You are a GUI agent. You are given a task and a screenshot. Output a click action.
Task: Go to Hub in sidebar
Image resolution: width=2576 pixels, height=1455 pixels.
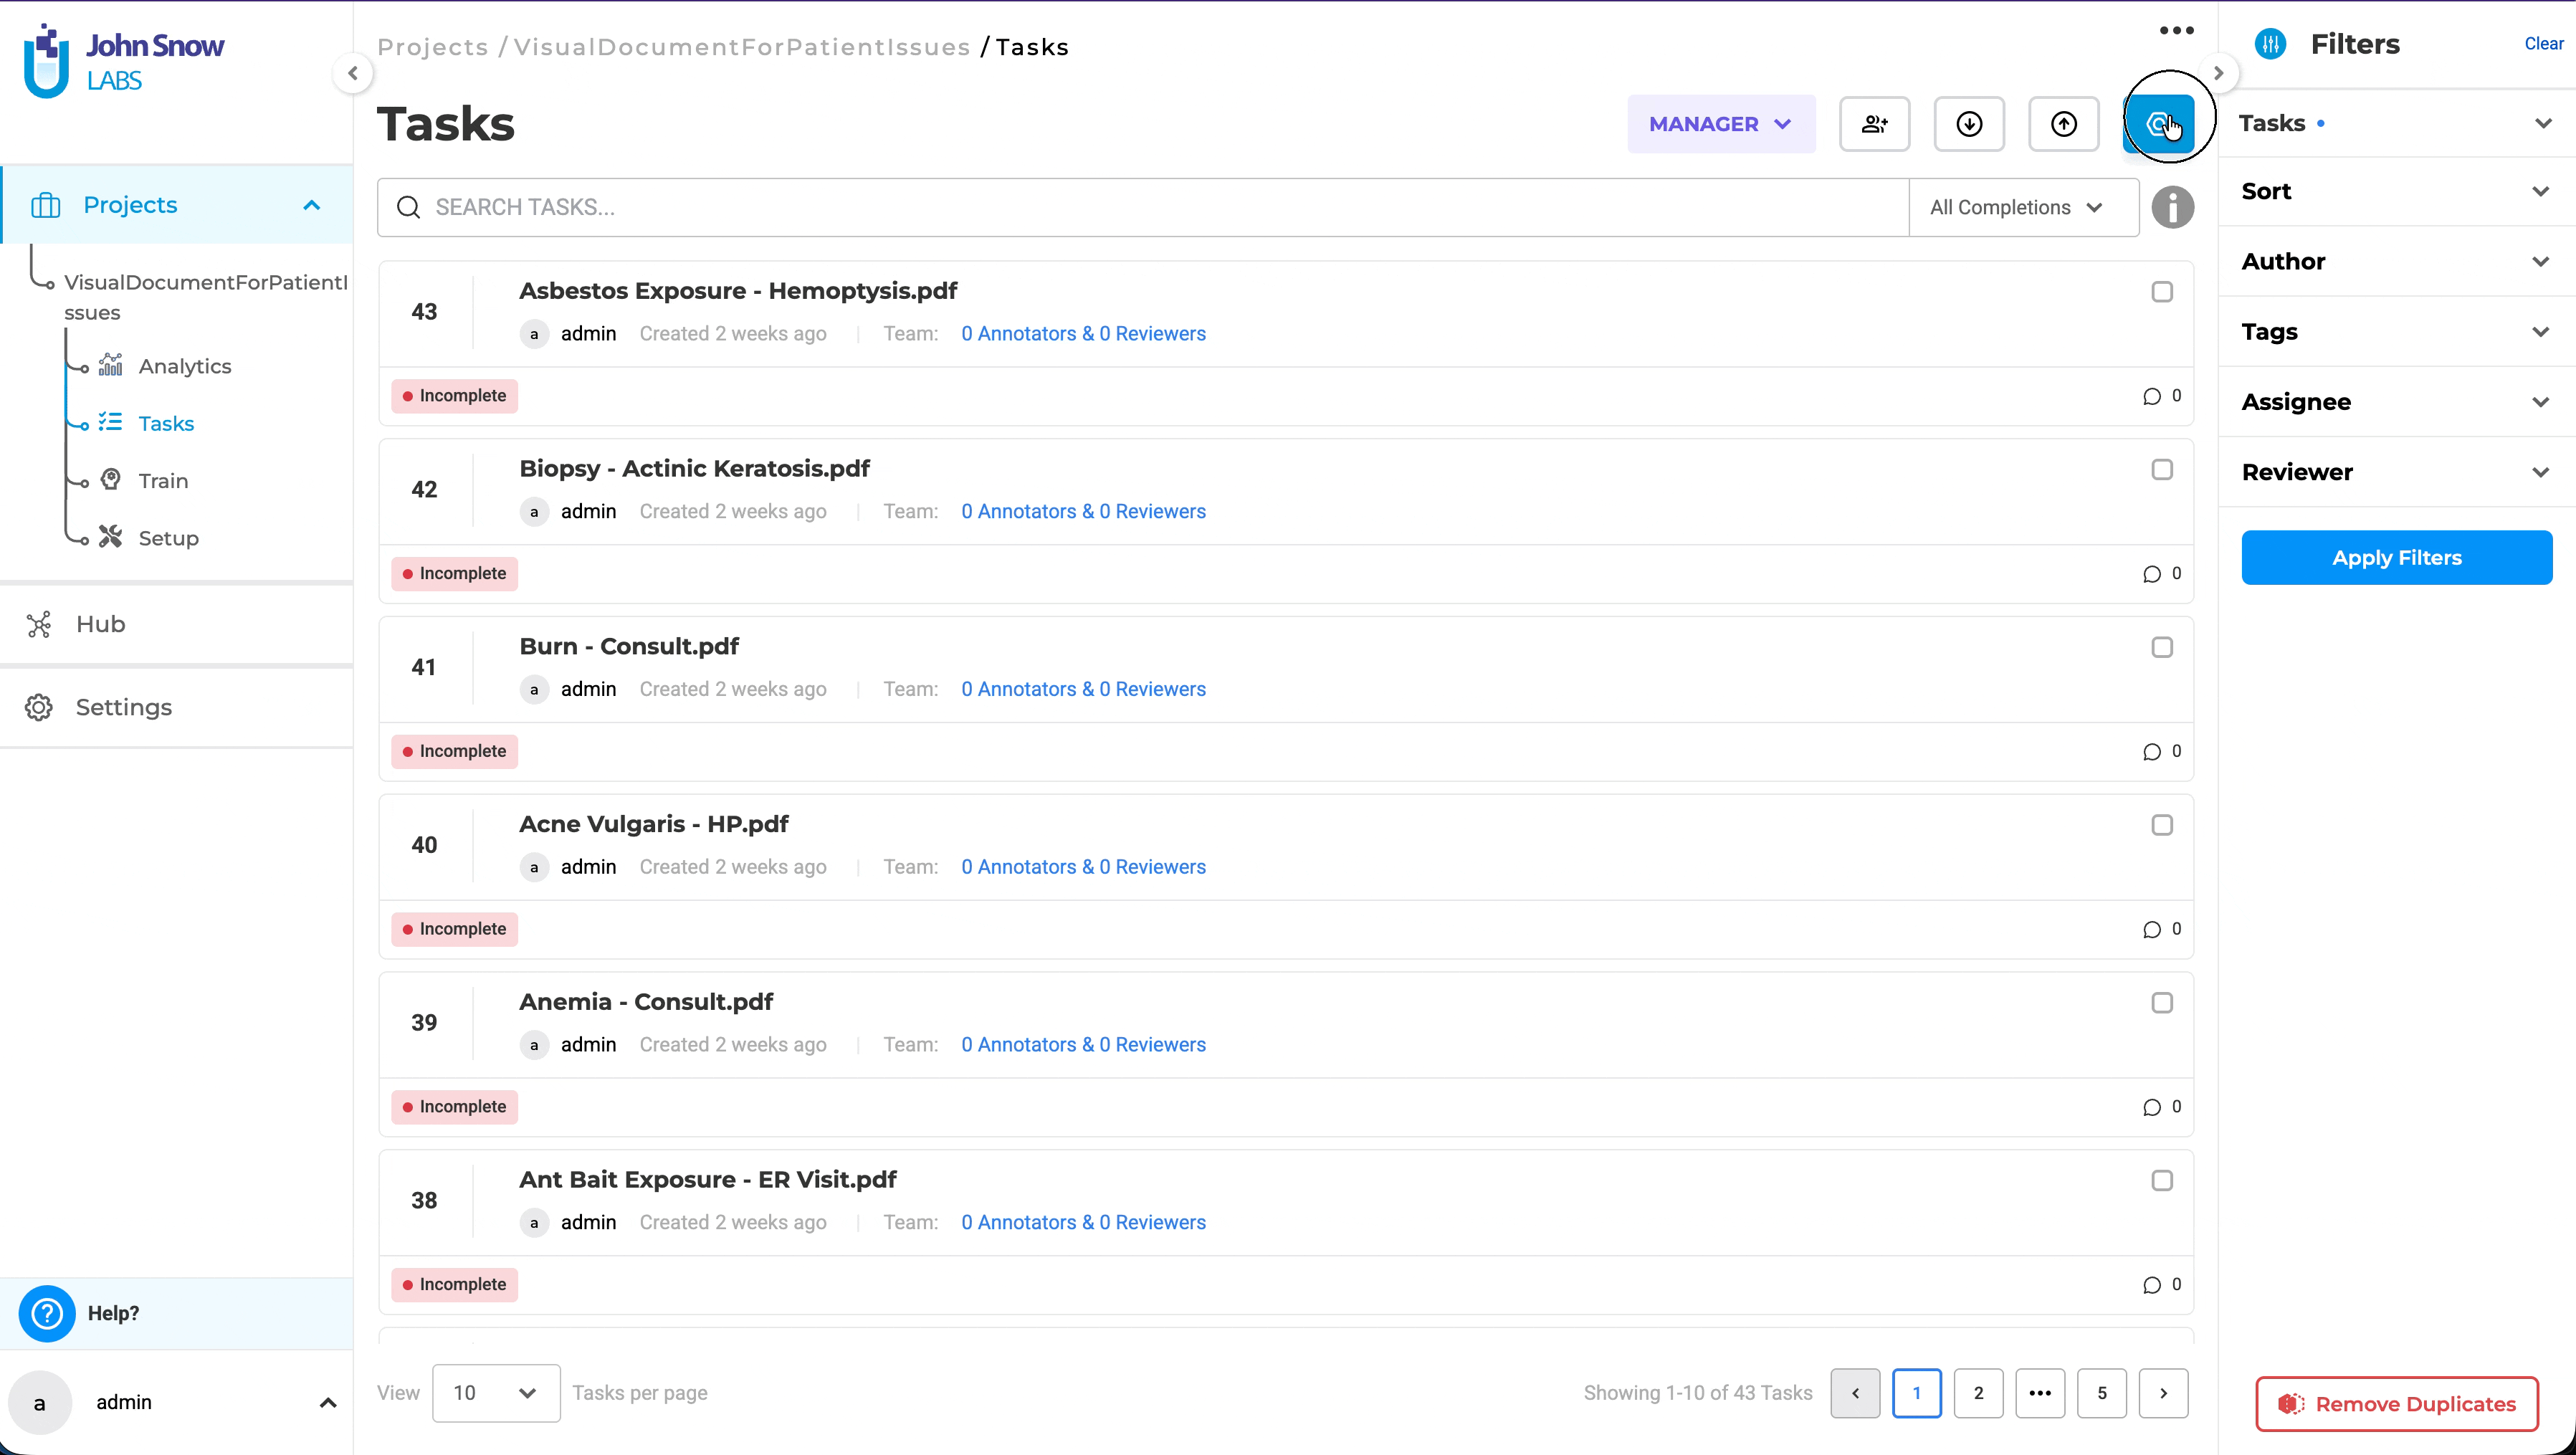click(100, 624)
